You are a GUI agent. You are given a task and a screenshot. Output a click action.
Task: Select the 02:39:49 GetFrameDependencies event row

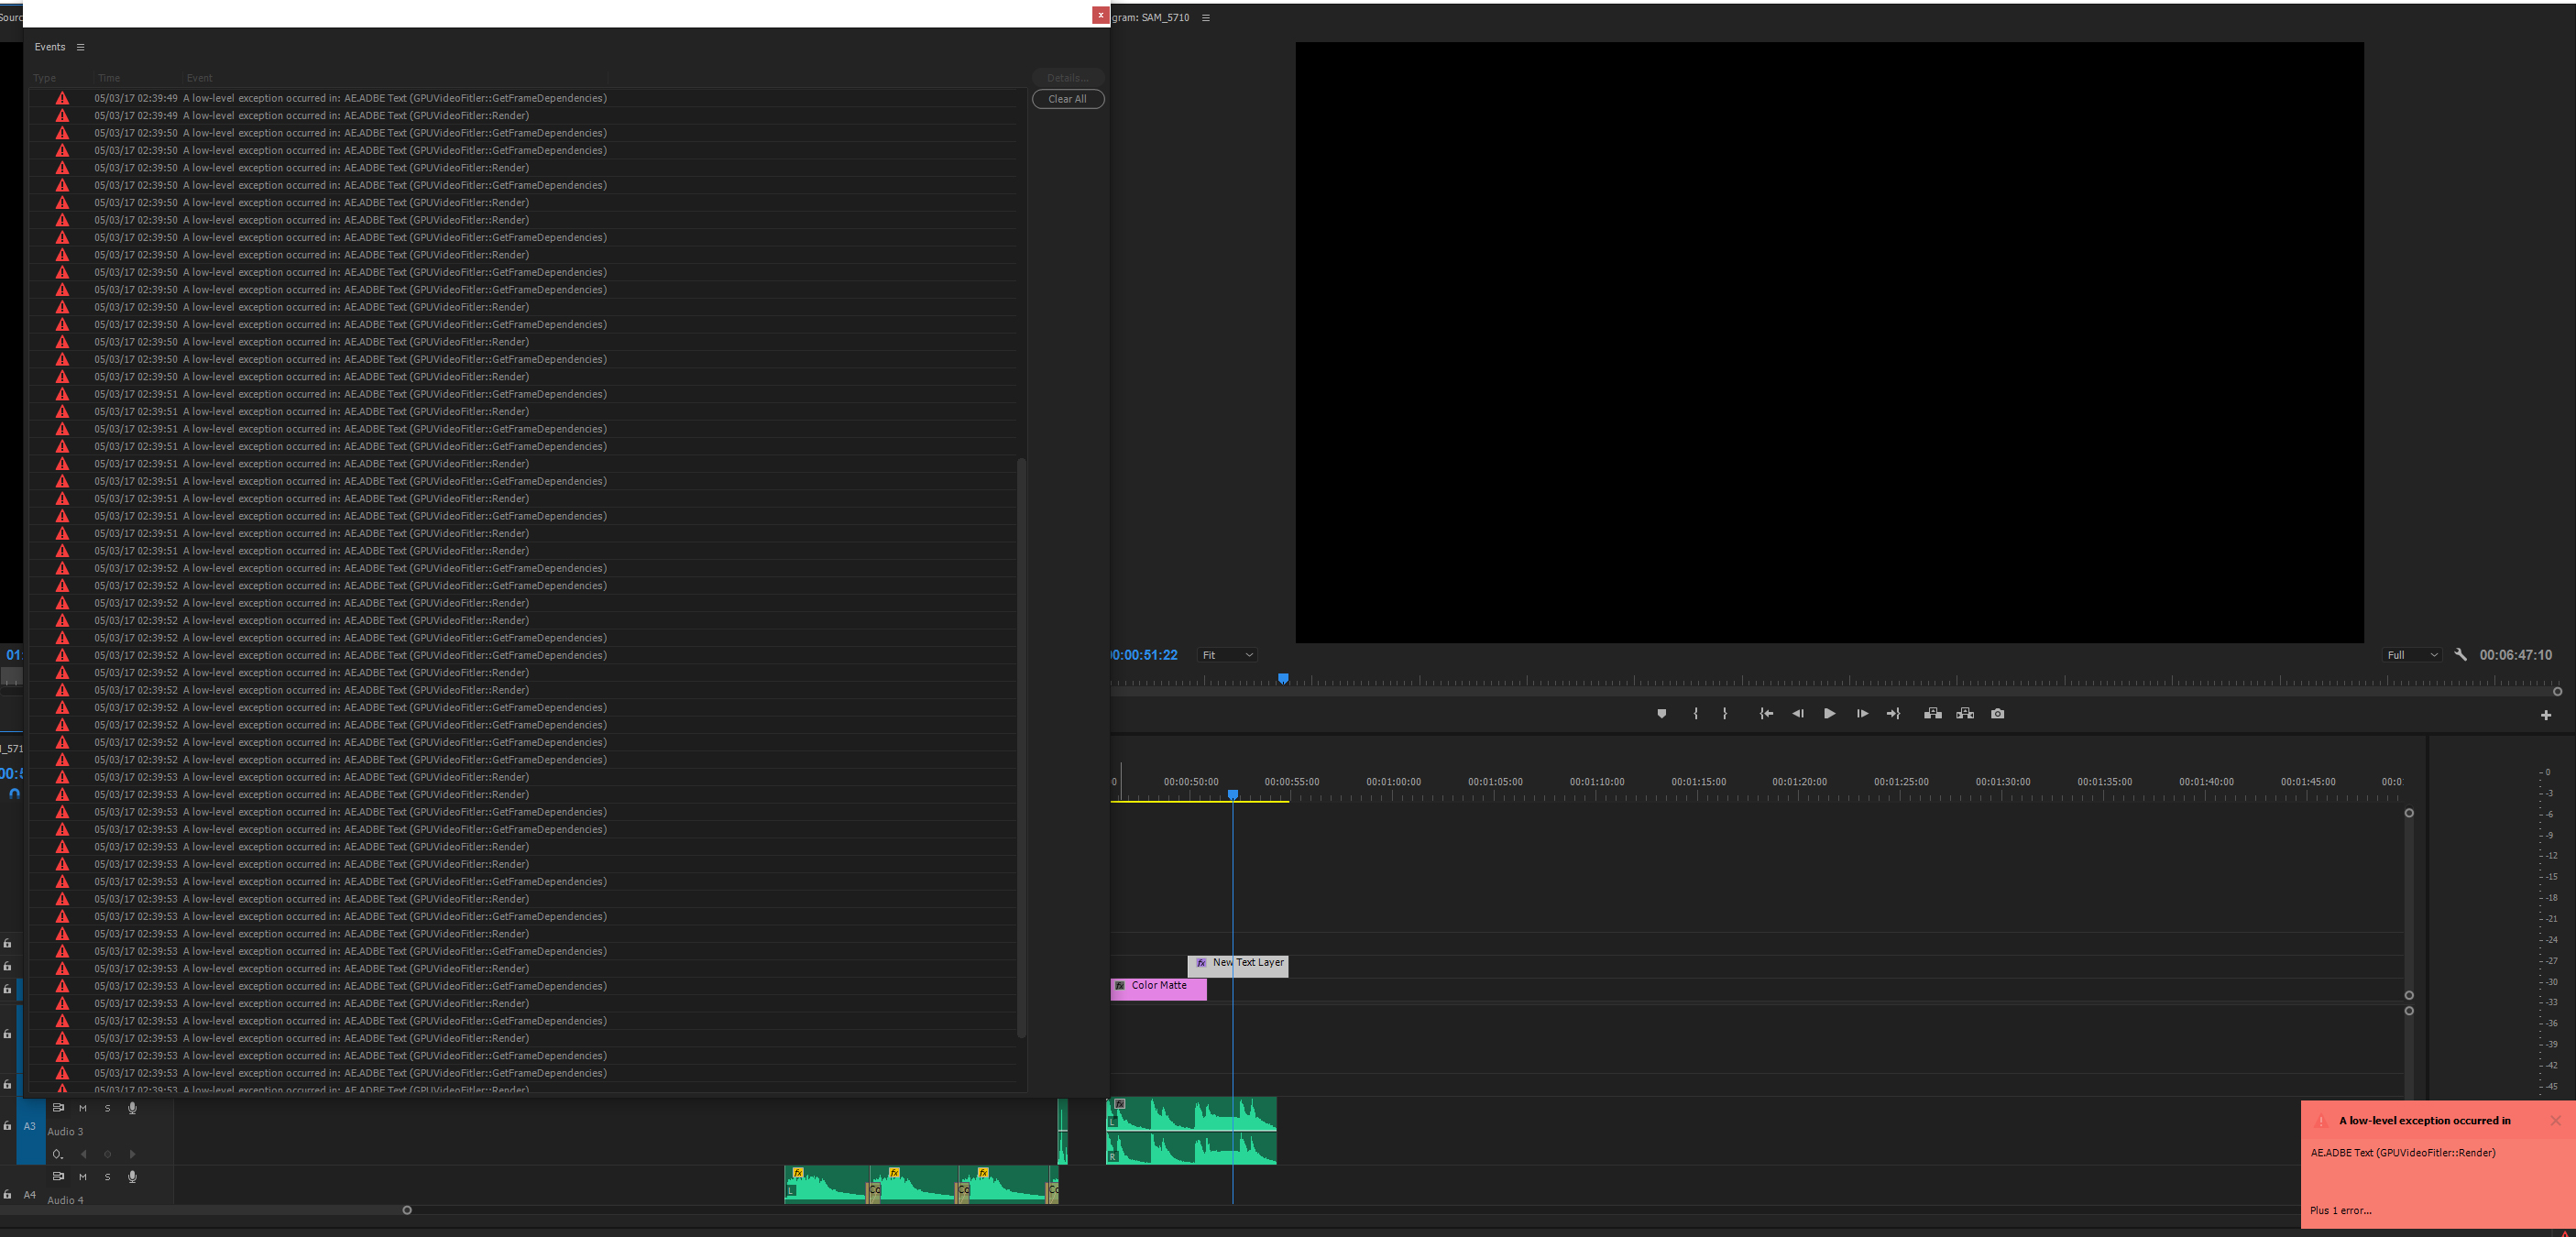(x=522, y=98)
